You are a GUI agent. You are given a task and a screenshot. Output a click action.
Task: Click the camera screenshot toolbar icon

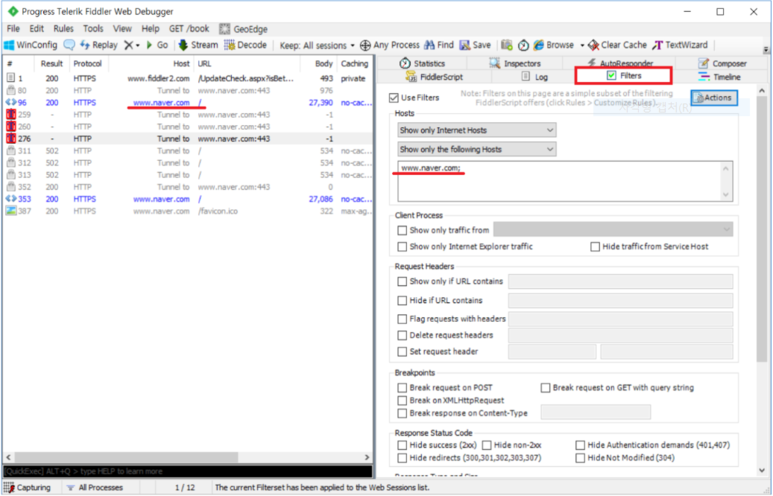[x=507, y=45]
